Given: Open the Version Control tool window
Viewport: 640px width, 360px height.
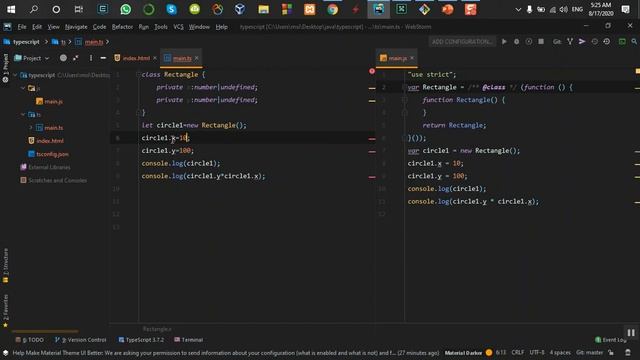Looking at the screenshot, I should coord(81,340).
